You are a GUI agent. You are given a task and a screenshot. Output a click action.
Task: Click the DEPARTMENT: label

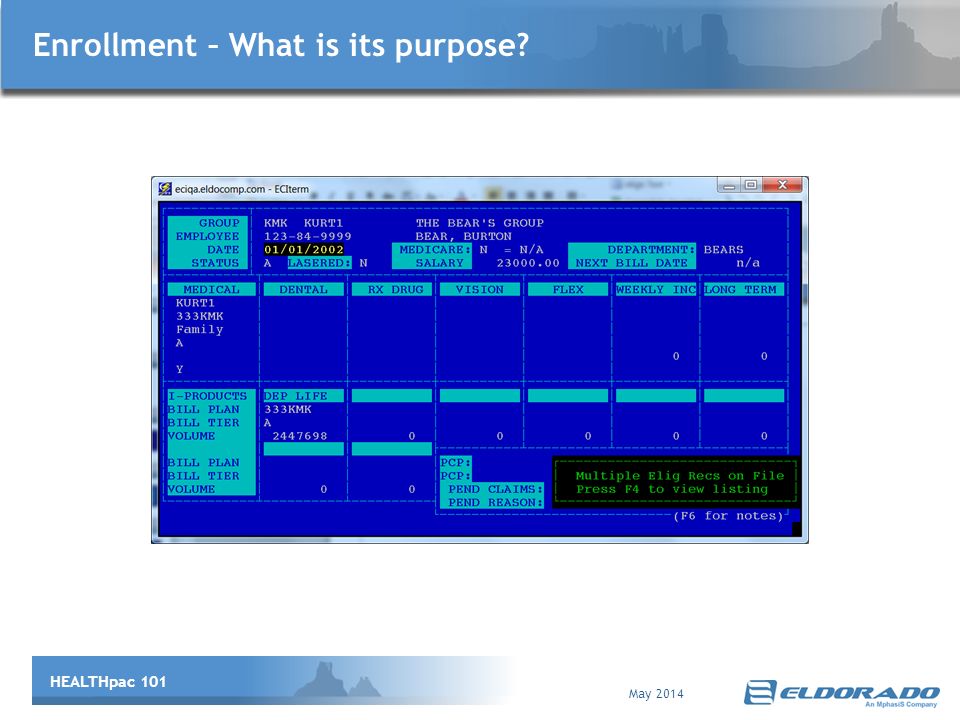(651, 250)
